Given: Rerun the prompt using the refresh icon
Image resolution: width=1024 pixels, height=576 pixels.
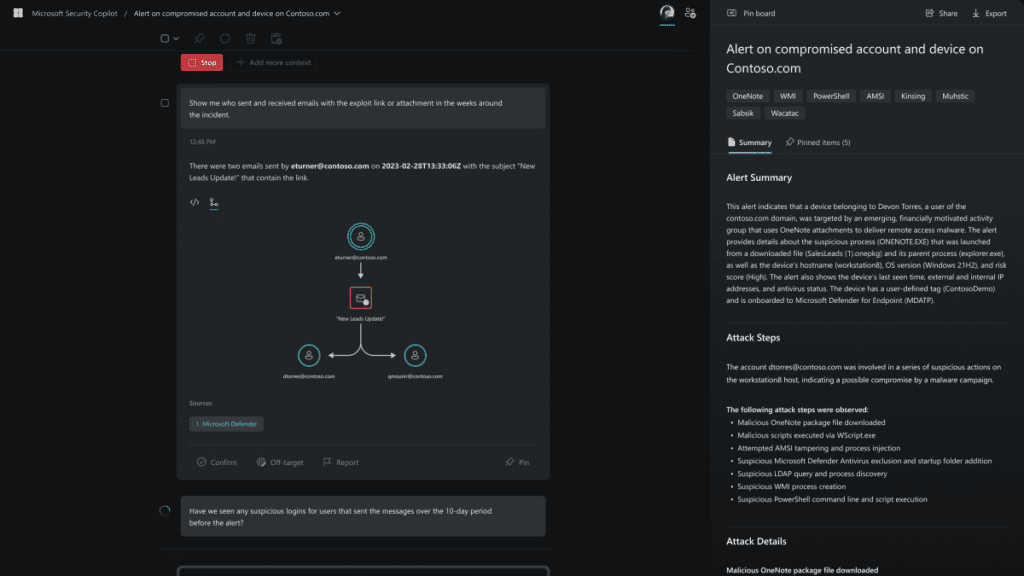Looking at the screenshot, I should (x=224, y=38).
